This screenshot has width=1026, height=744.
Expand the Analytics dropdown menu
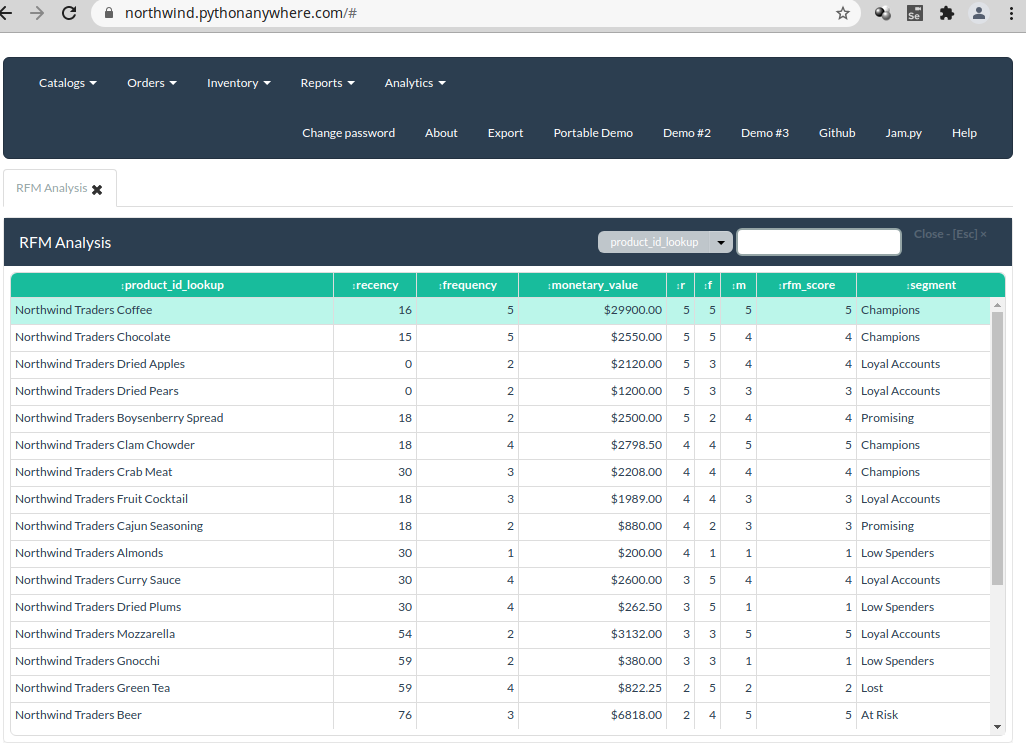415,83
